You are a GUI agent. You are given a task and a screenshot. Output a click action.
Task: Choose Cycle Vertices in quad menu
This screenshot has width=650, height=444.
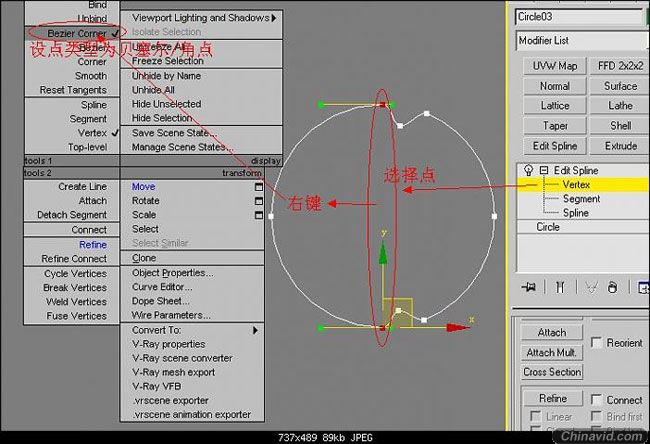coord(75,274)
